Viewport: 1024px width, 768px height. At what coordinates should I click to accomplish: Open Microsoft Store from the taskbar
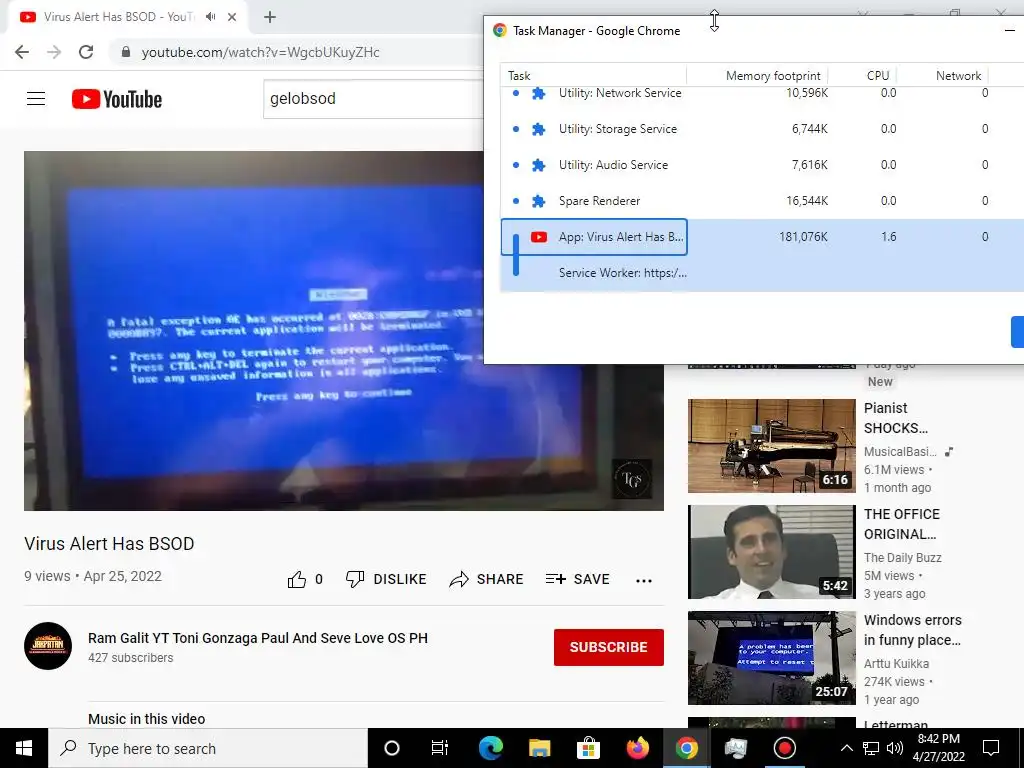coord(588,748)
